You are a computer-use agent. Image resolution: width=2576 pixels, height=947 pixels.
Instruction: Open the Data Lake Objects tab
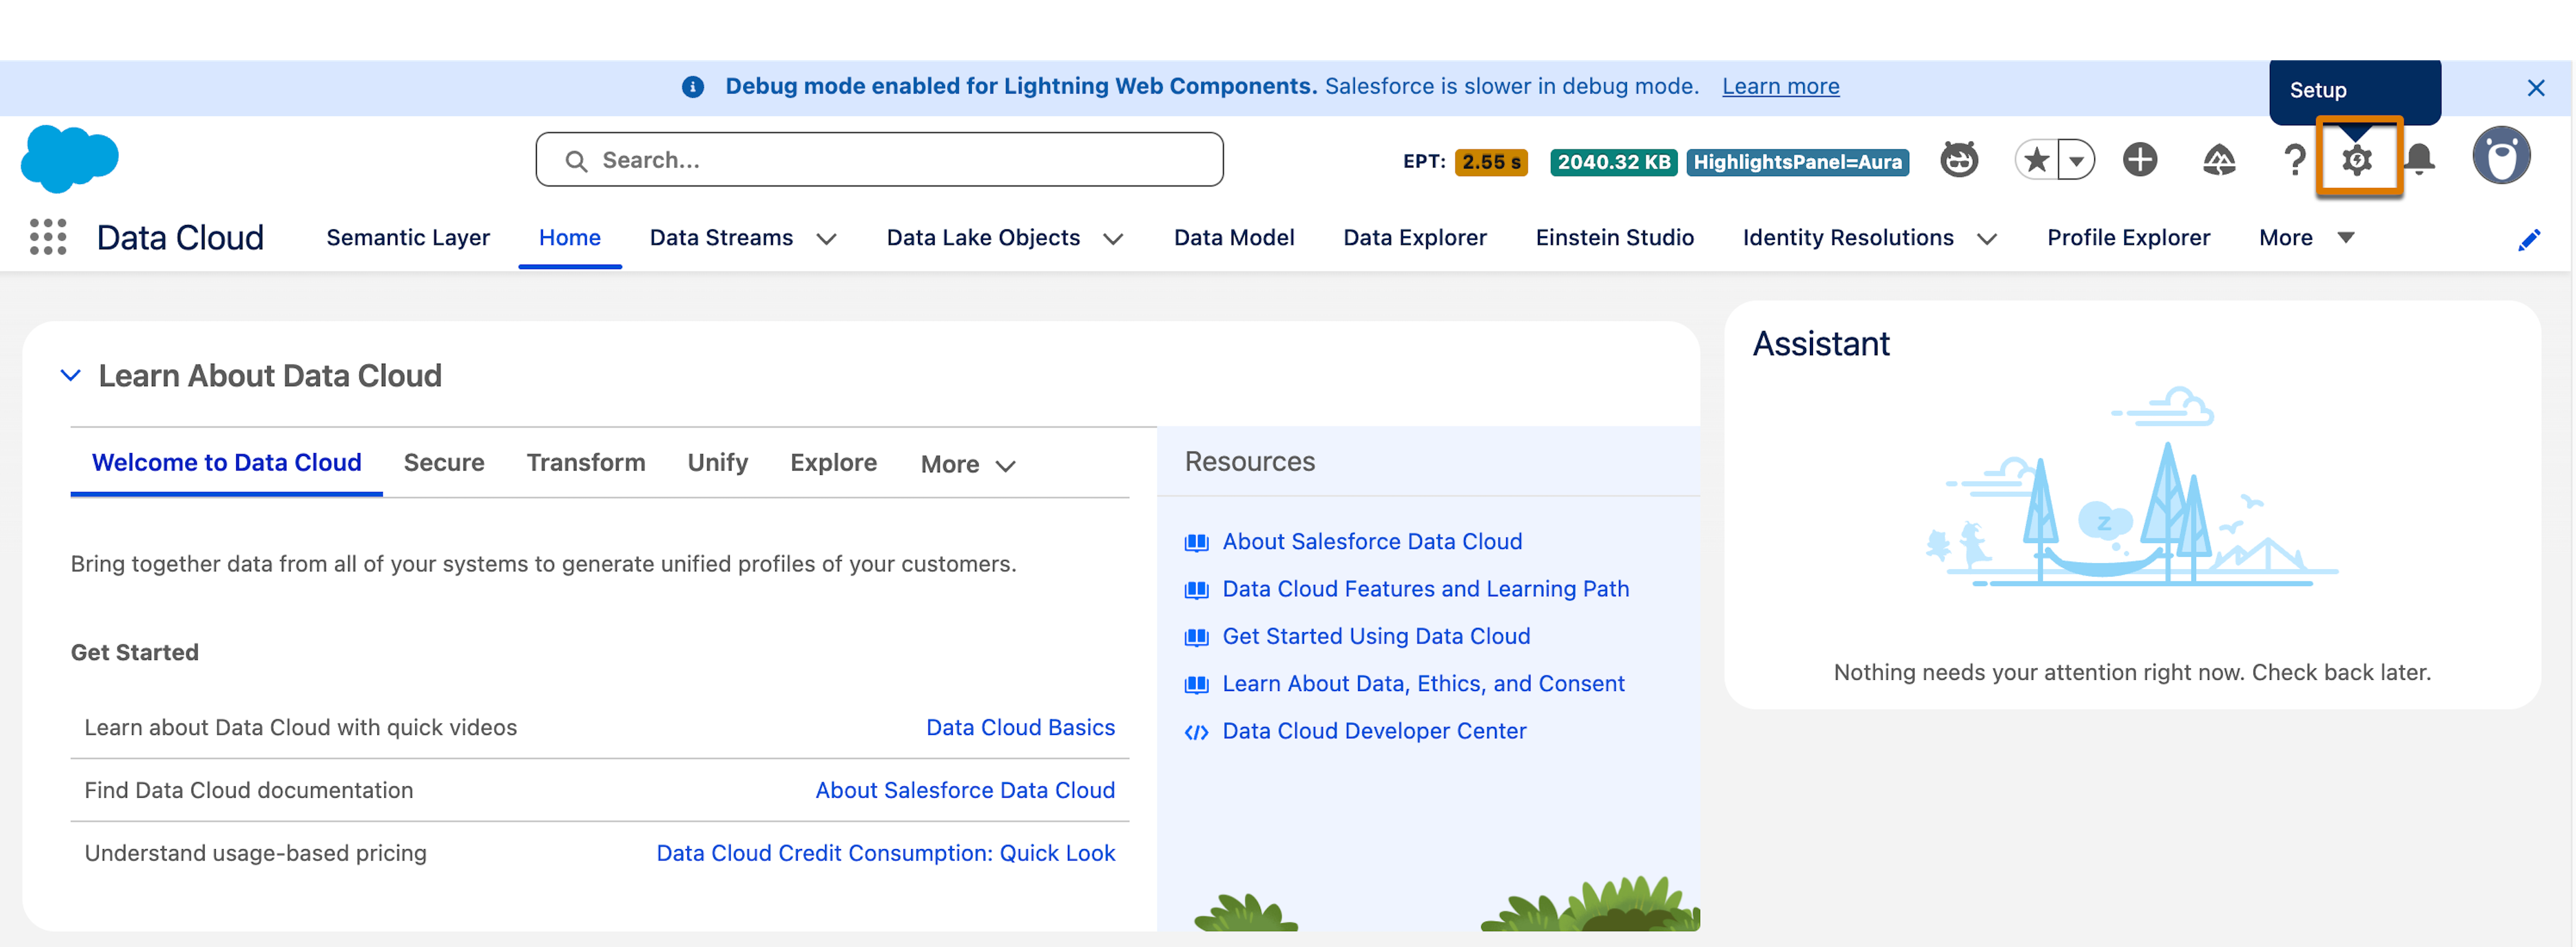tap(983, 238)
